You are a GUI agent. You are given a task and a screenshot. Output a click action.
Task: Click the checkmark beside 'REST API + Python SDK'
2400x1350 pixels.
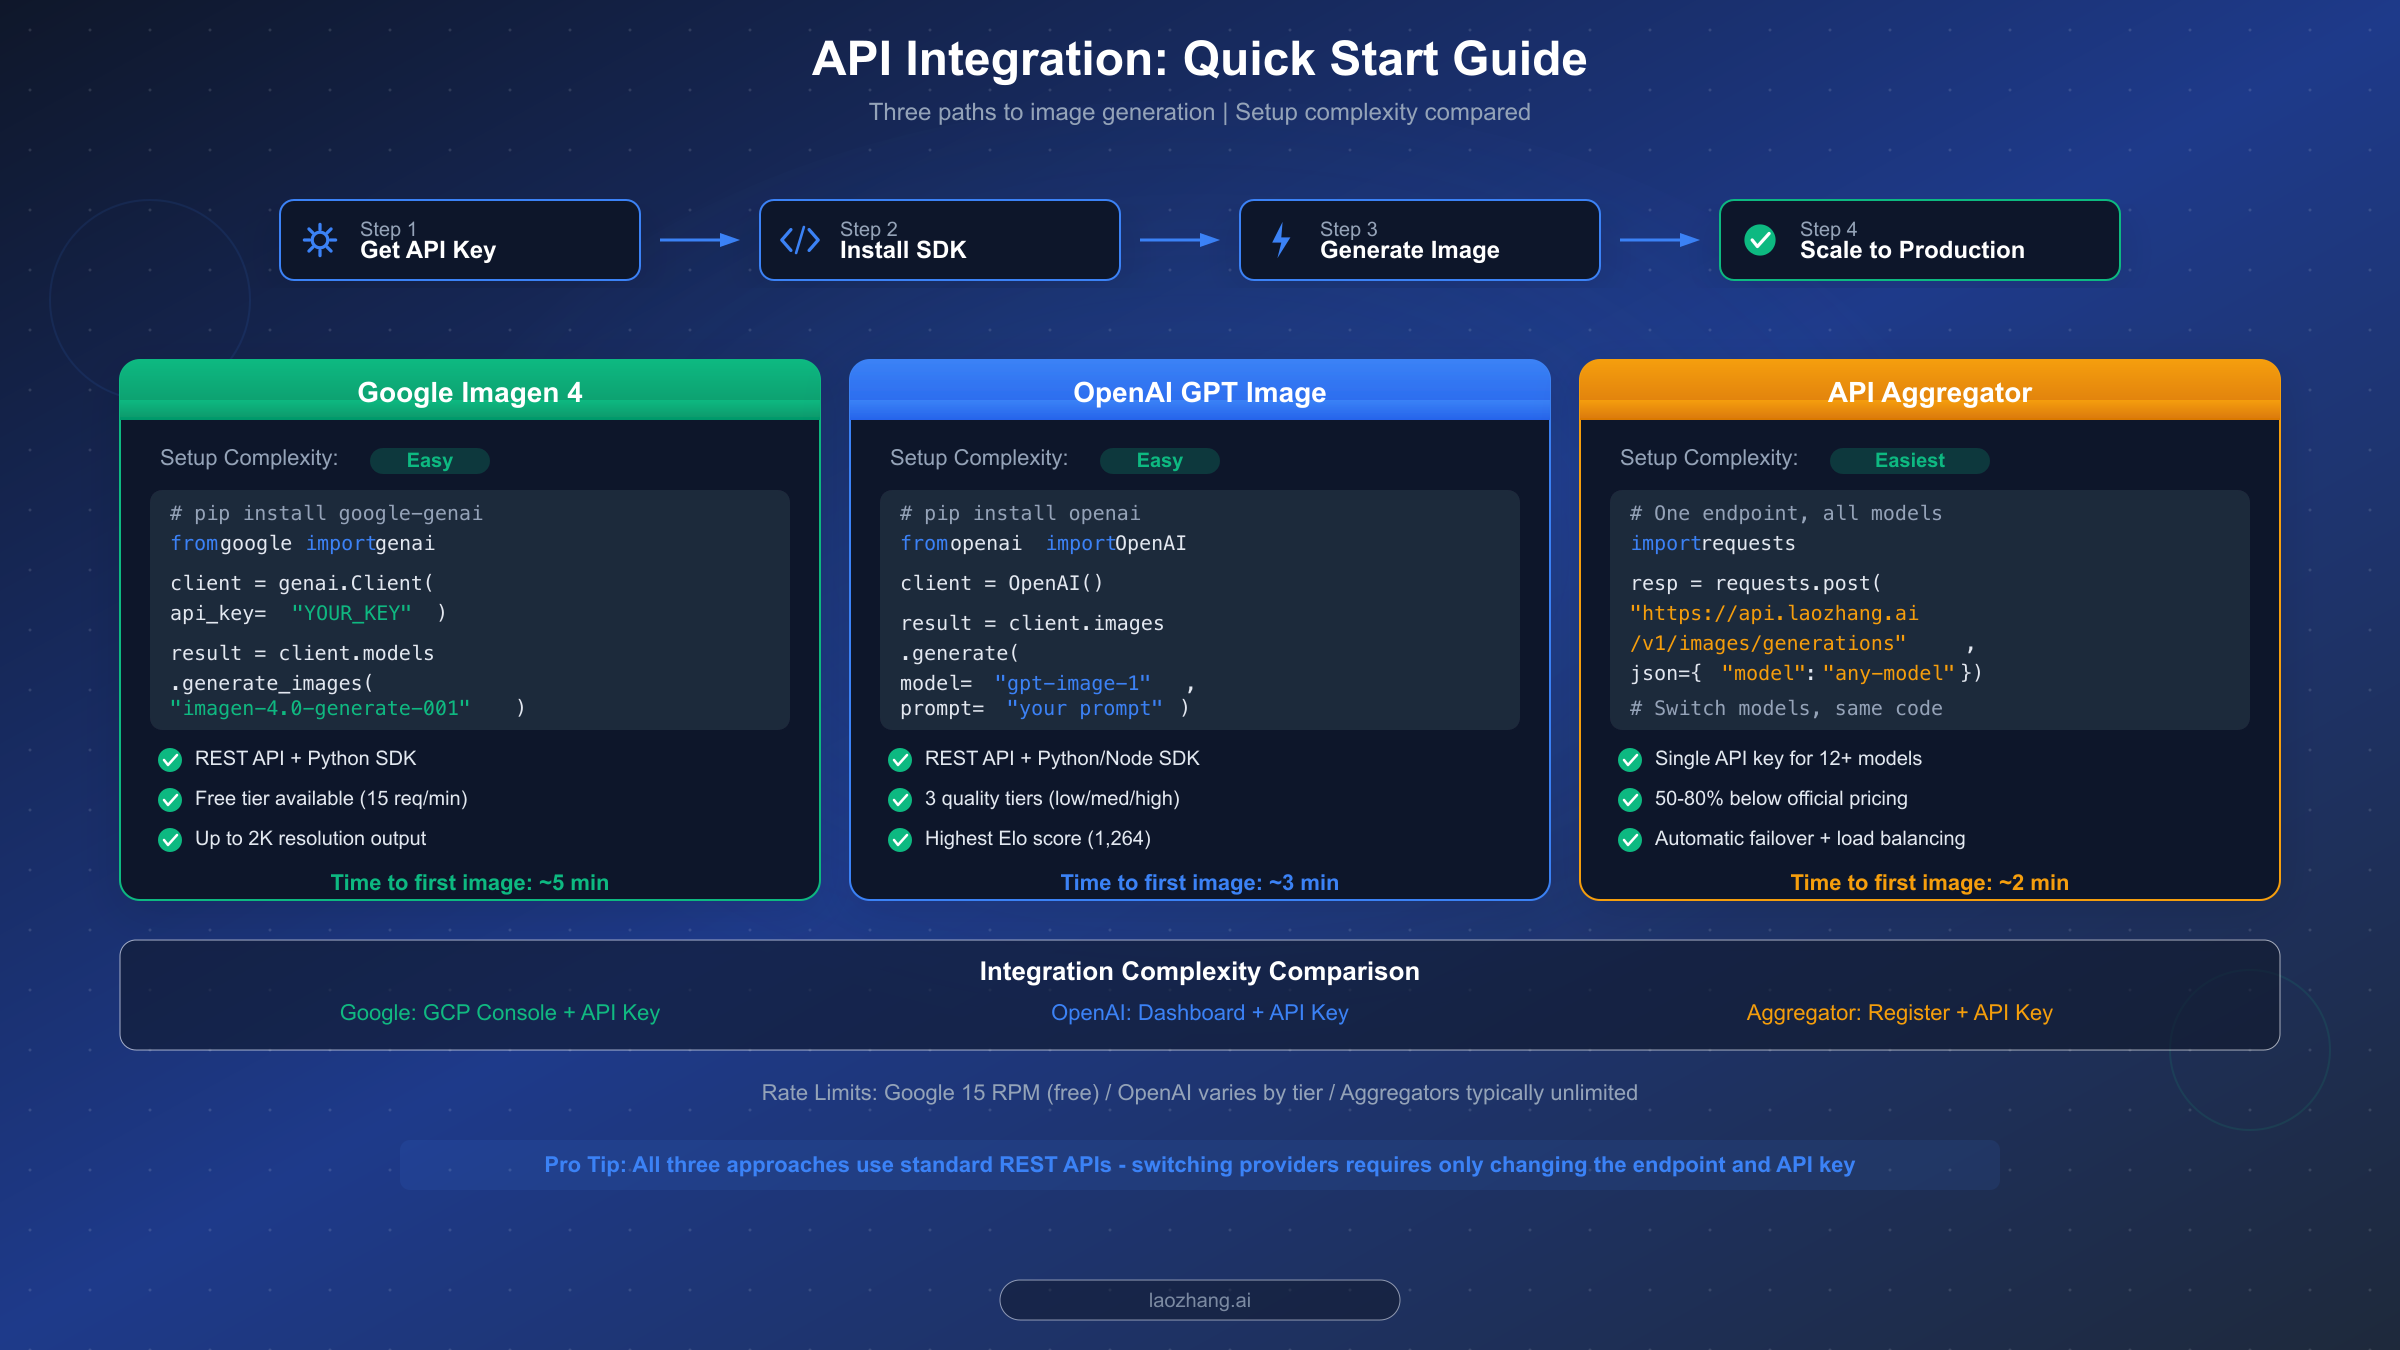click(169, 759)
